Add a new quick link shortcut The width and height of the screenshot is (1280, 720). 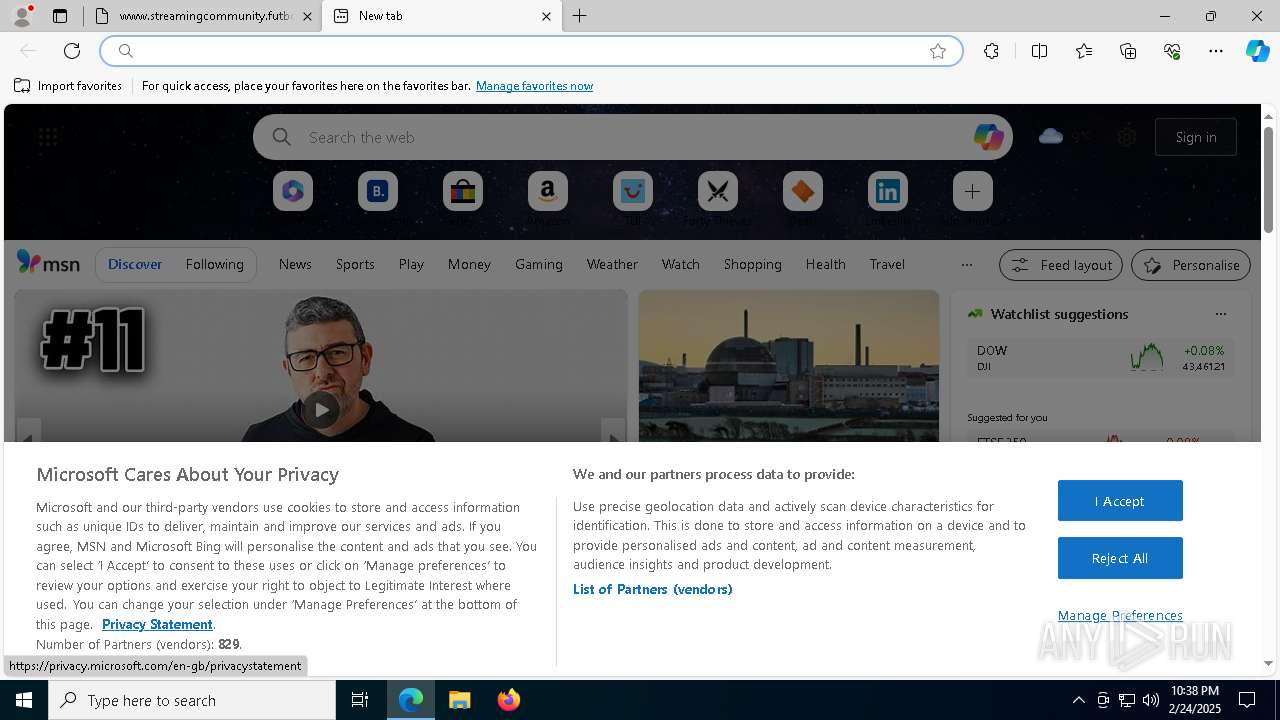click(972, 191)
